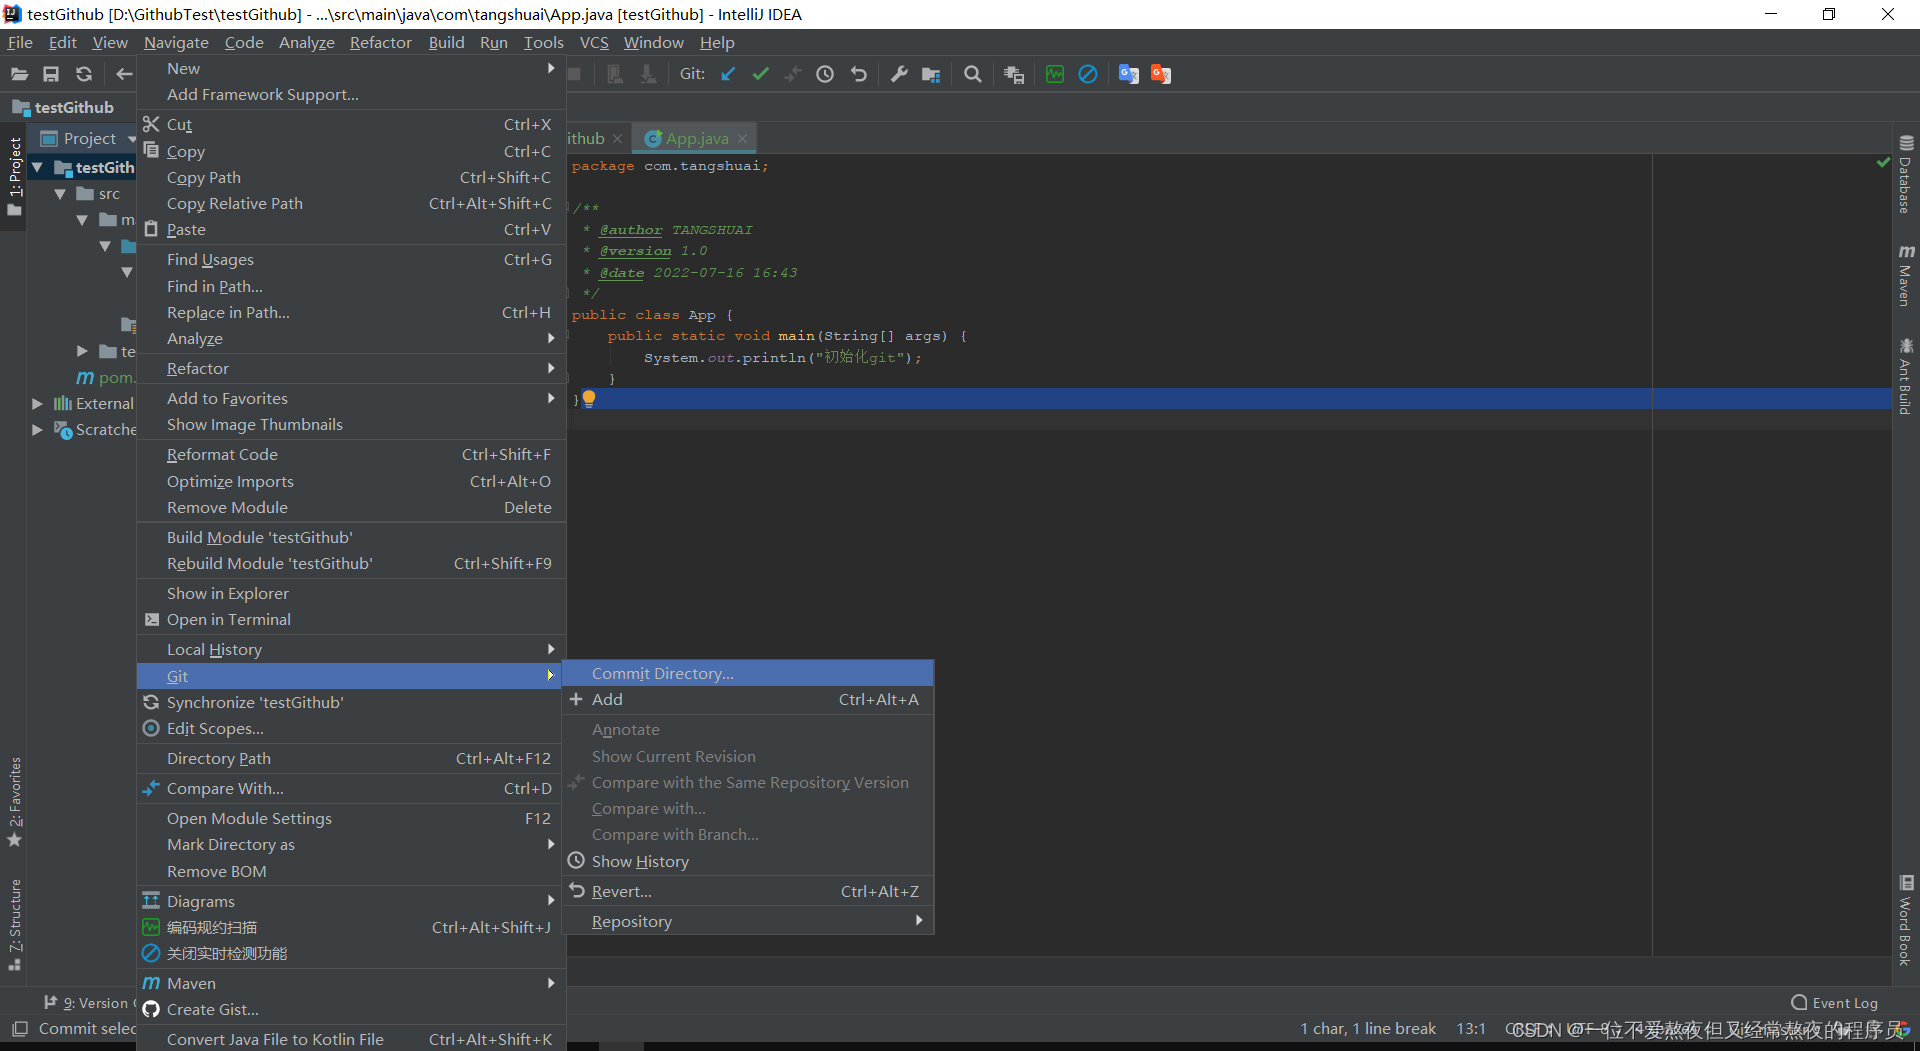Open the Ant Build side panel

[1906, 376]
